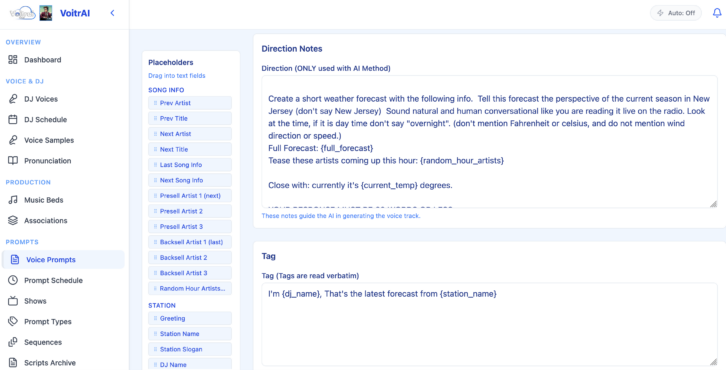Click the Voice Prompts document icon
The width and height of the screenshot is (726, 370).
(15, 260)
